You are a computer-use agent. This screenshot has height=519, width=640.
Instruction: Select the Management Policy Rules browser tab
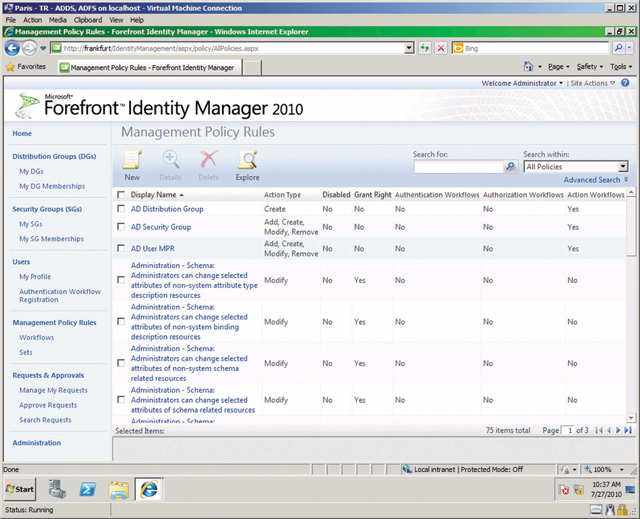click(150, 68)
